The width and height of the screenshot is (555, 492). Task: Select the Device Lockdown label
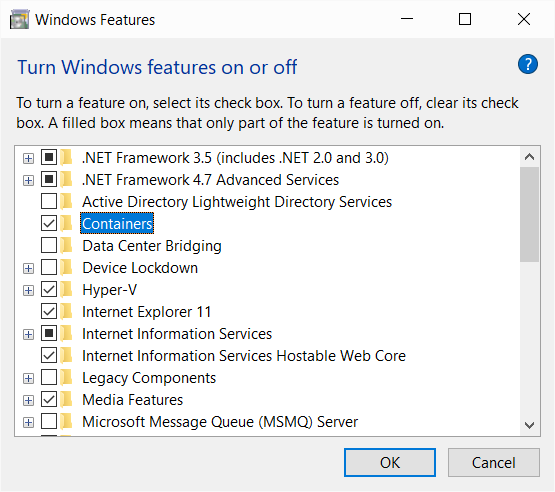[x=140, y=268]
